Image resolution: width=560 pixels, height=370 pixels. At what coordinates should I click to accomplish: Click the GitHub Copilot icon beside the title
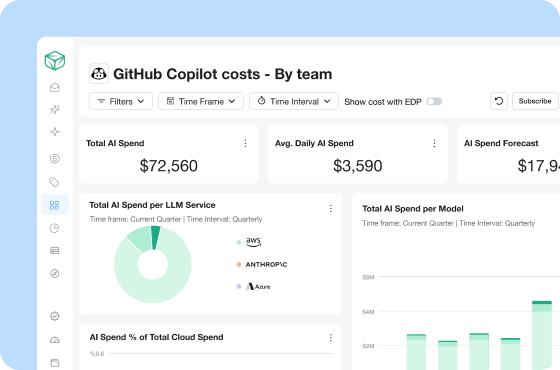coord(99,74)
